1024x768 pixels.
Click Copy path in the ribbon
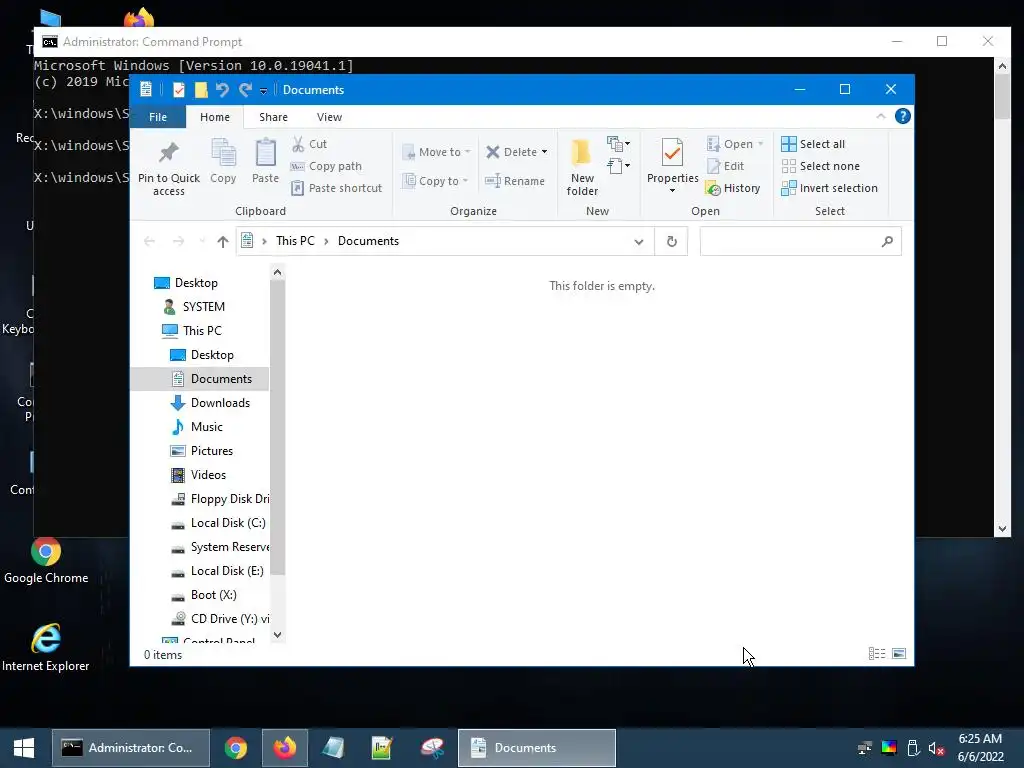(326, 166)
